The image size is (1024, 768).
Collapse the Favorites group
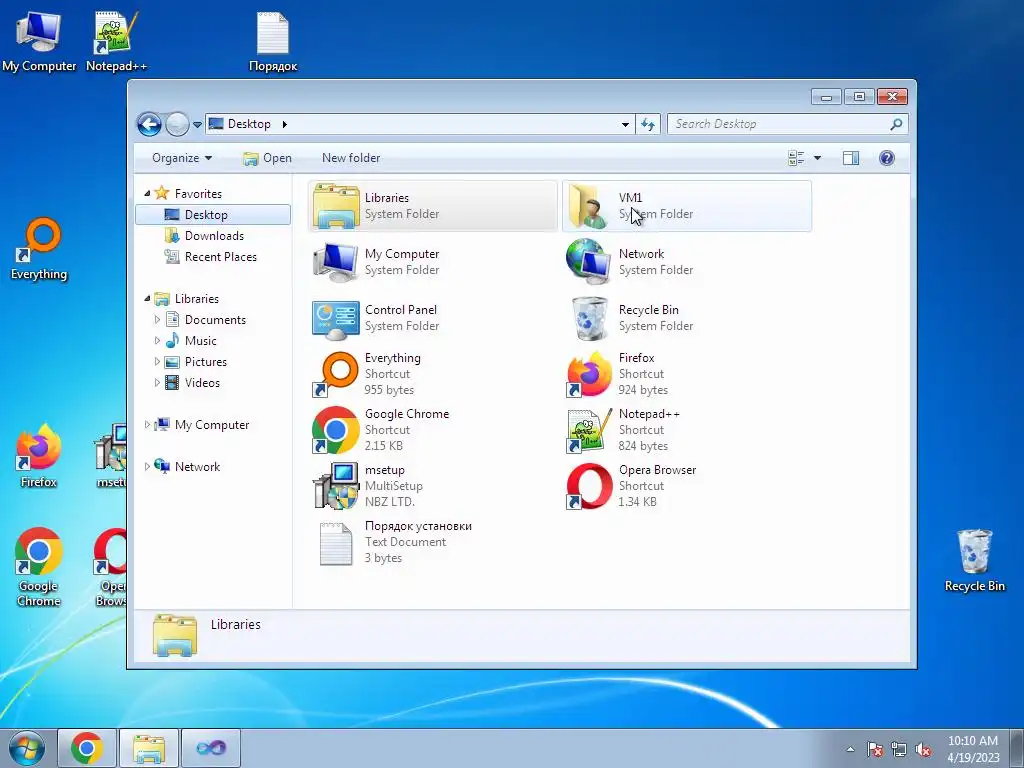pyautogui.click(x=148, y=193)
